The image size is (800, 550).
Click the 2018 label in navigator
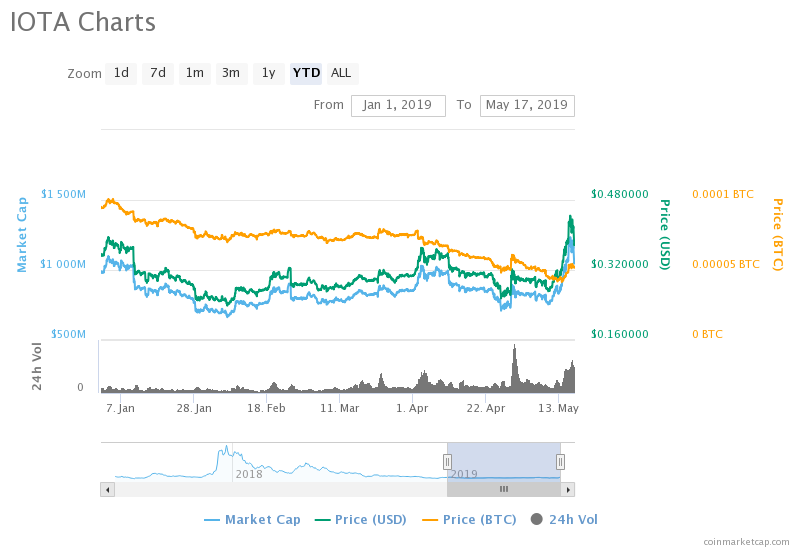pos(249,474)
